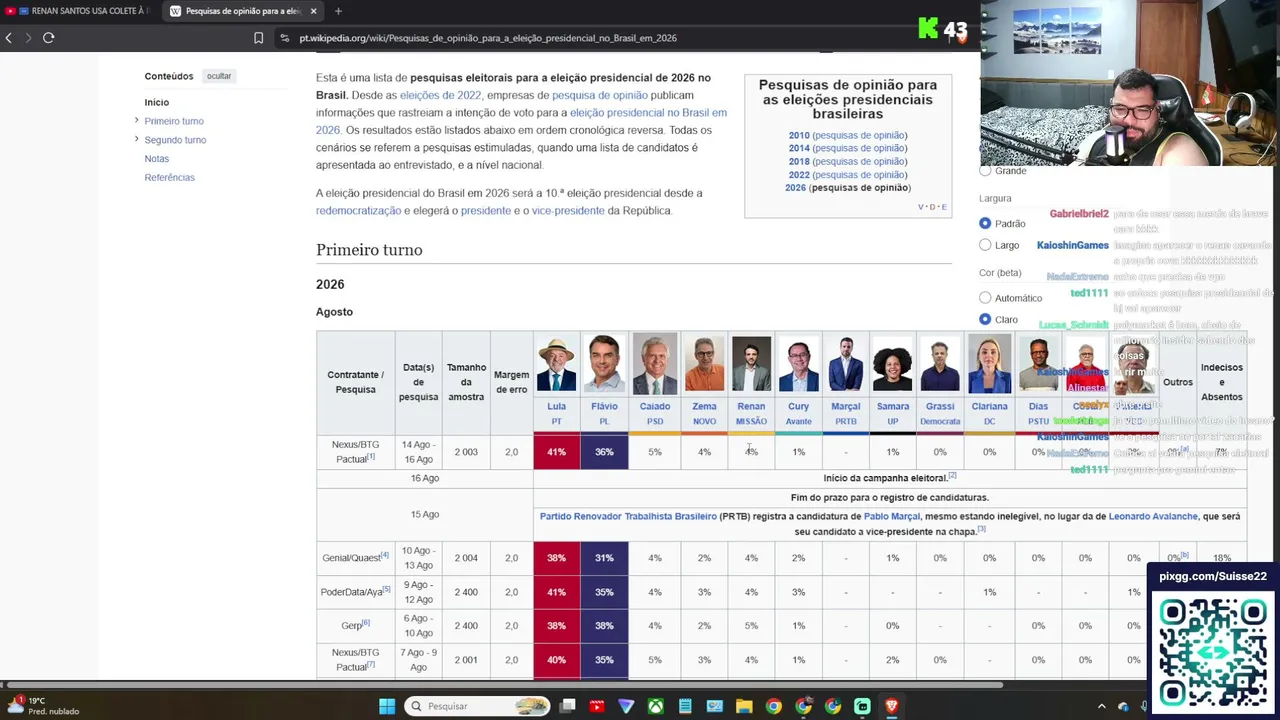Open the Xbox app from the taskbar
This screenshot has height=720, width=1280.
click(x=656, y=706)
